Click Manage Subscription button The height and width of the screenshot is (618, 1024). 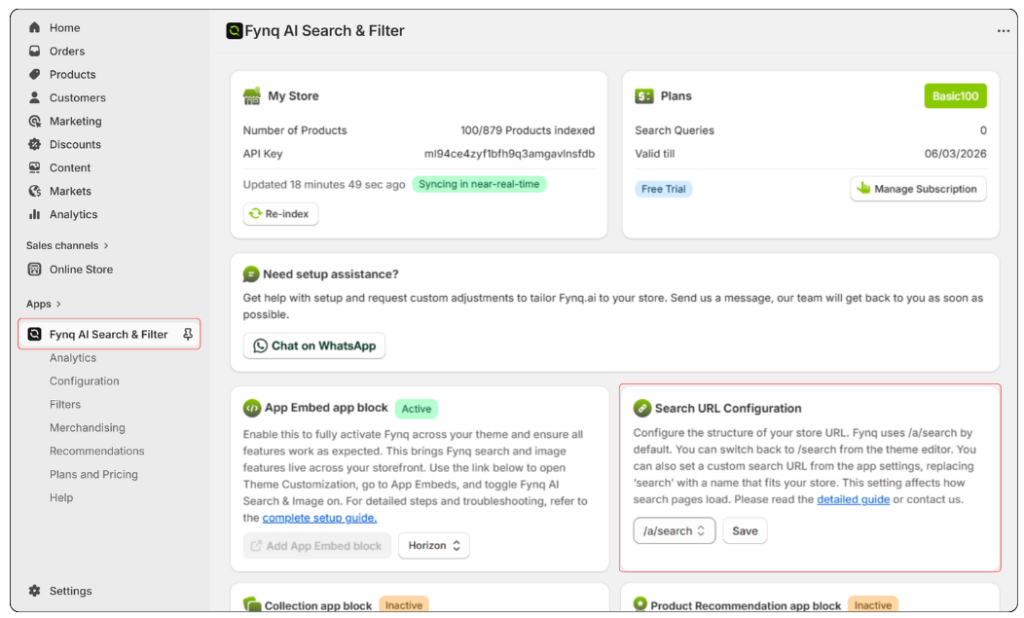tap(918, 189)
